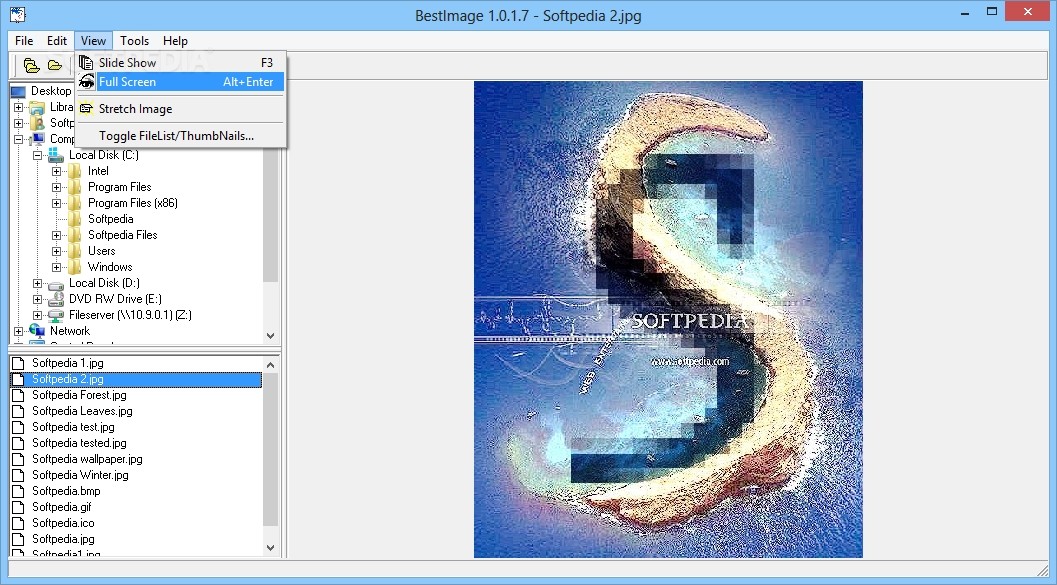Click the Windows folder icon
This screenshot has height=585, width=1057.
click(75, 267)
